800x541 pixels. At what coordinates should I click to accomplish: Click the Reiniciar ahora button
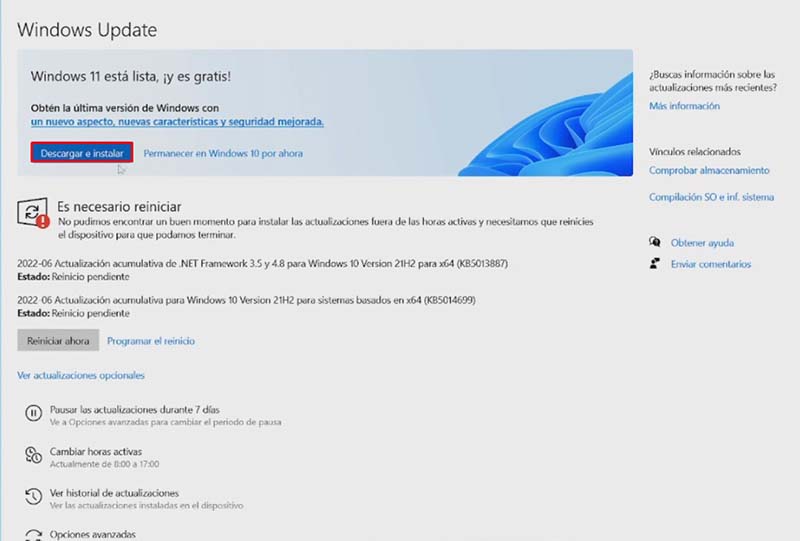58,340
